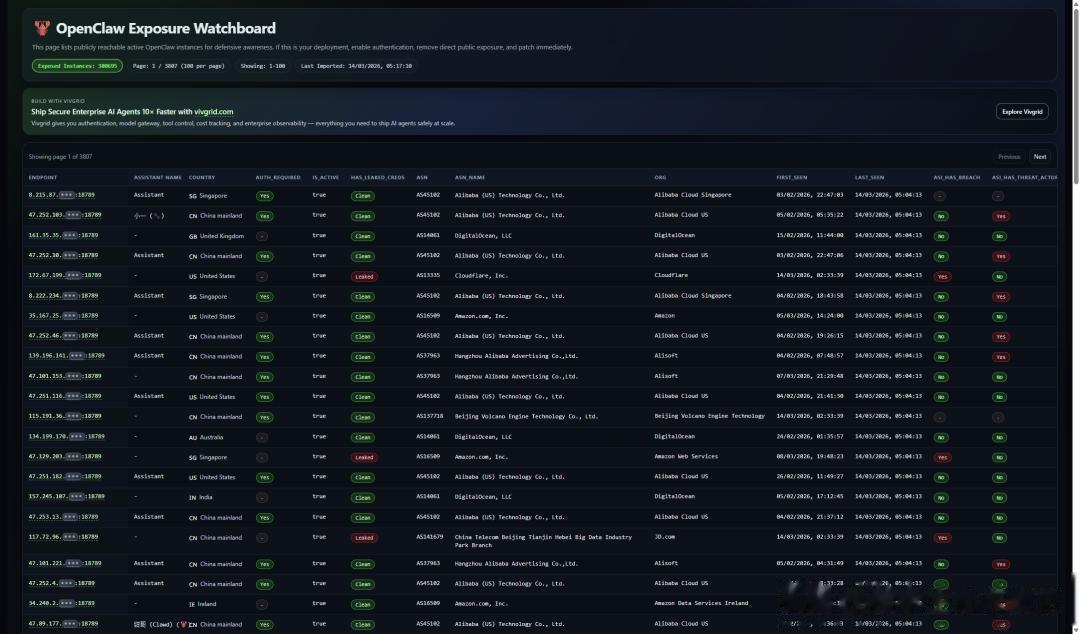Click the ASSISTANT NAME column header

point(158,178)
